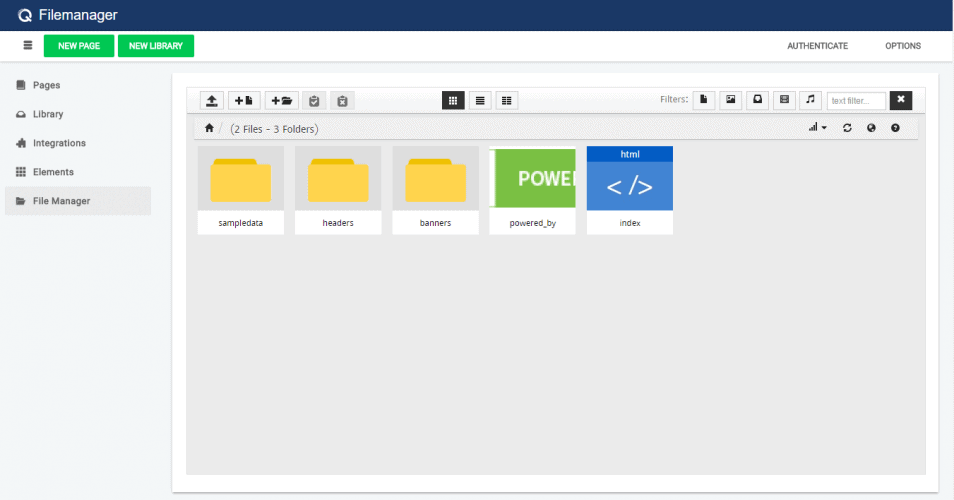Click the new file icon
Viewport: 954px width, 500px height.
click(x=244, y=100)
